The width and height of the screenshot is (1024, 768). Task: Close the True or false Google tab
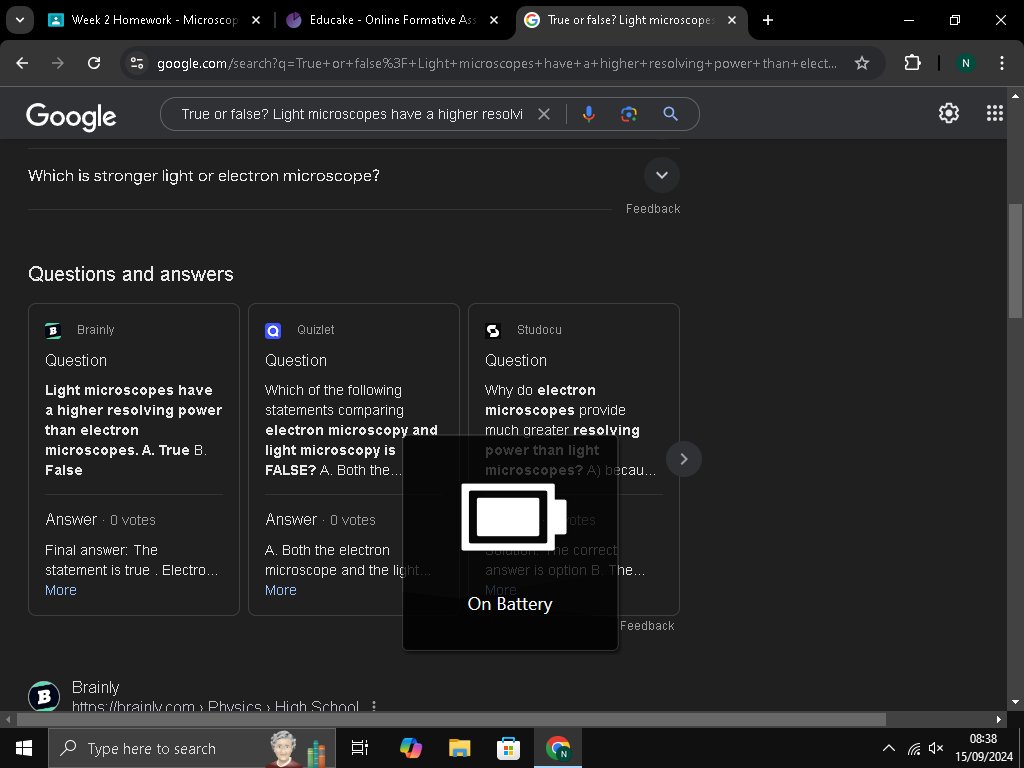(x=732, y=20)
